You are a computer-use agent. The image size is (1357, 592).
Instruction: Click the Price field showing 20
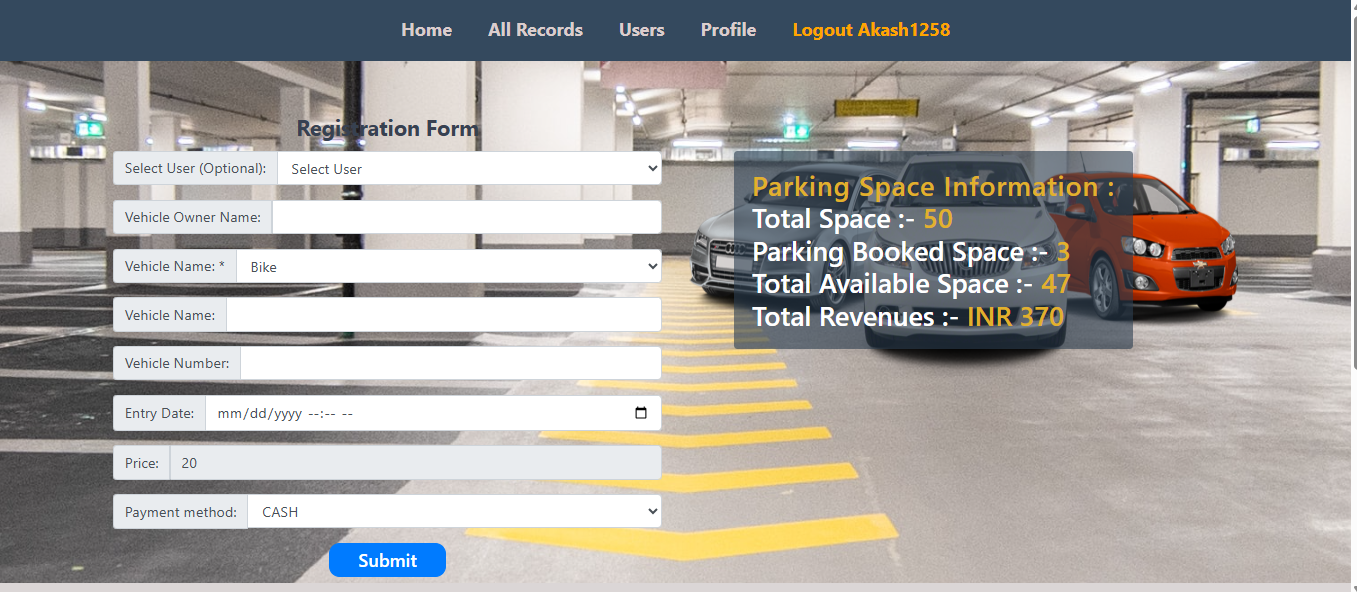[414, 463]
